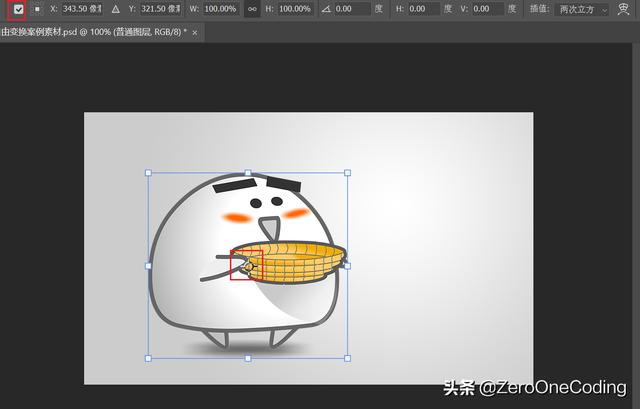Toggle the link icon between W and H
The width and height of the screenshot is (640, 409).
point(252,9)
